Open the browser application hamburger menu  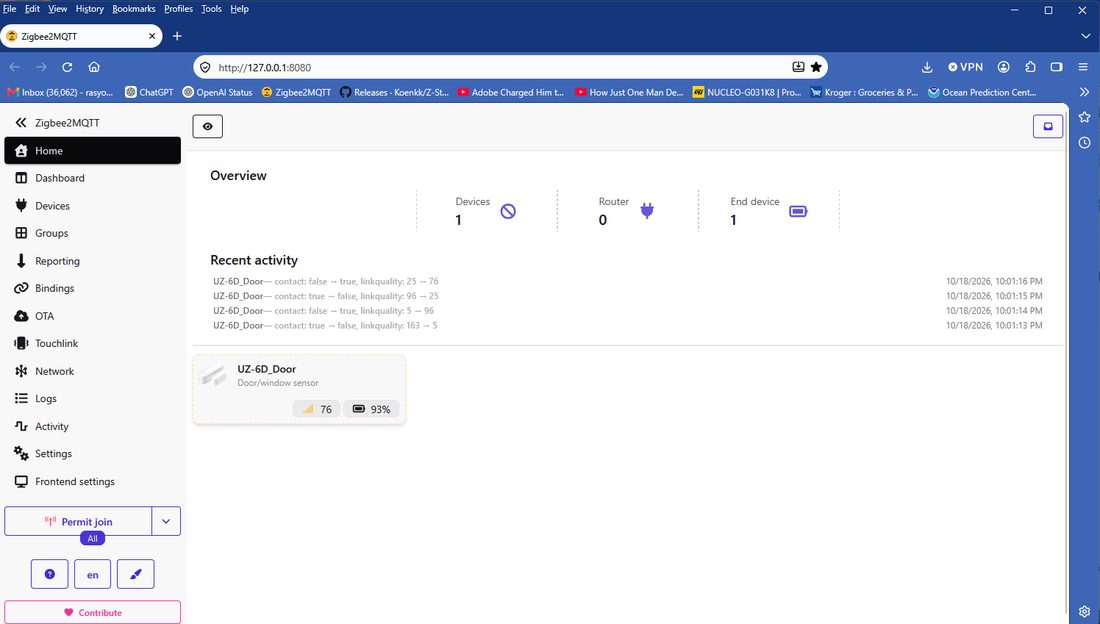[1083, 67]
